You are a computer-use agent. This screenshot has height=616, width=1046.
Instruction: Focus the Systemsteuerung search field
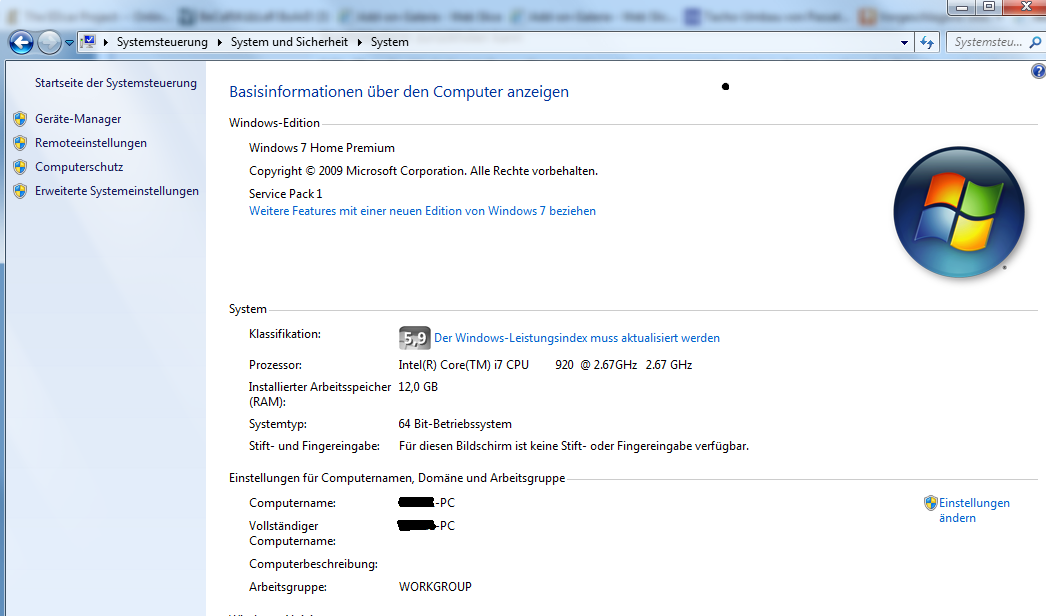coord(987,42)
